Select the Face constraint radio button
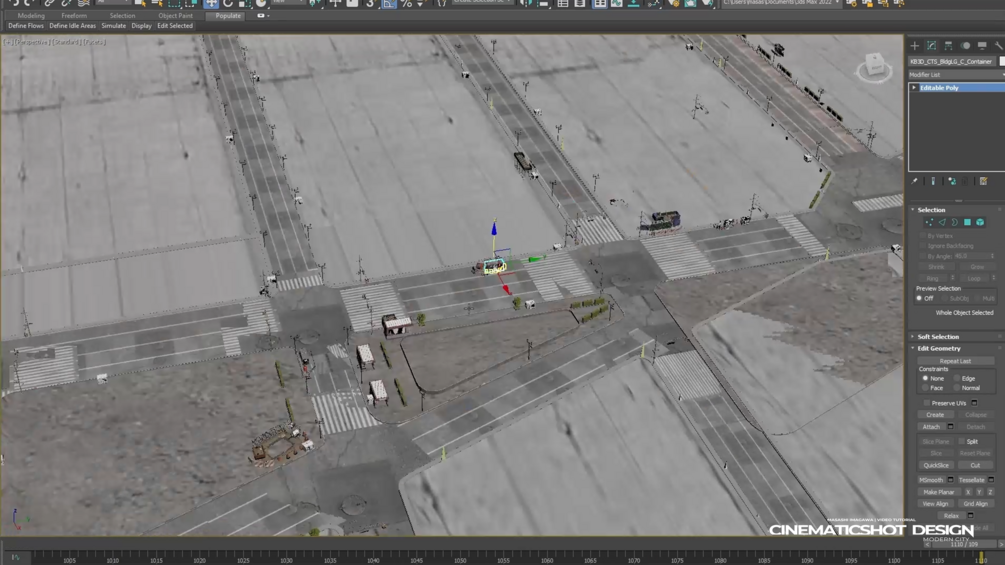Screen dimensions: 1005x565 [925, 388]
